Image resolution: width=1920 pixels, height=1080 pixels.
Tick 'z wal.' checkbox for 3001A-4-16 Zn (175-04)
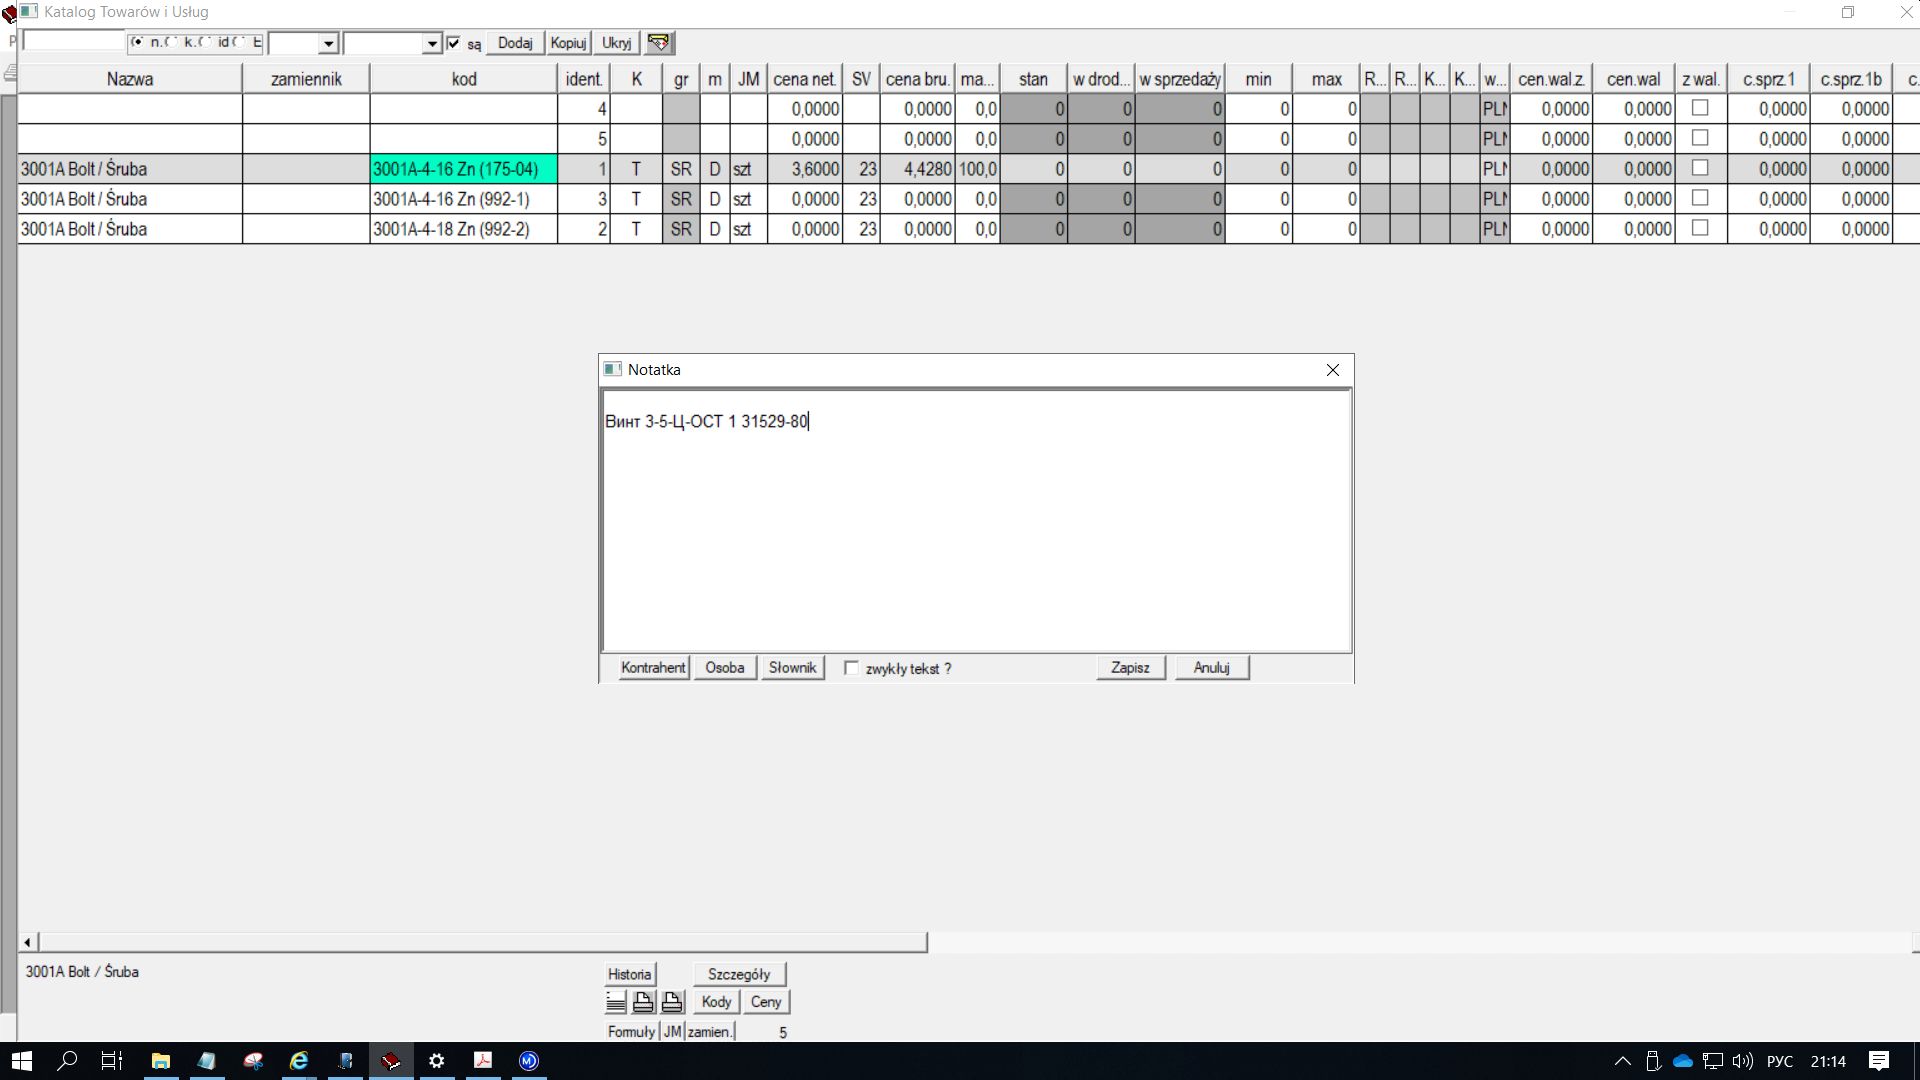1699,168
